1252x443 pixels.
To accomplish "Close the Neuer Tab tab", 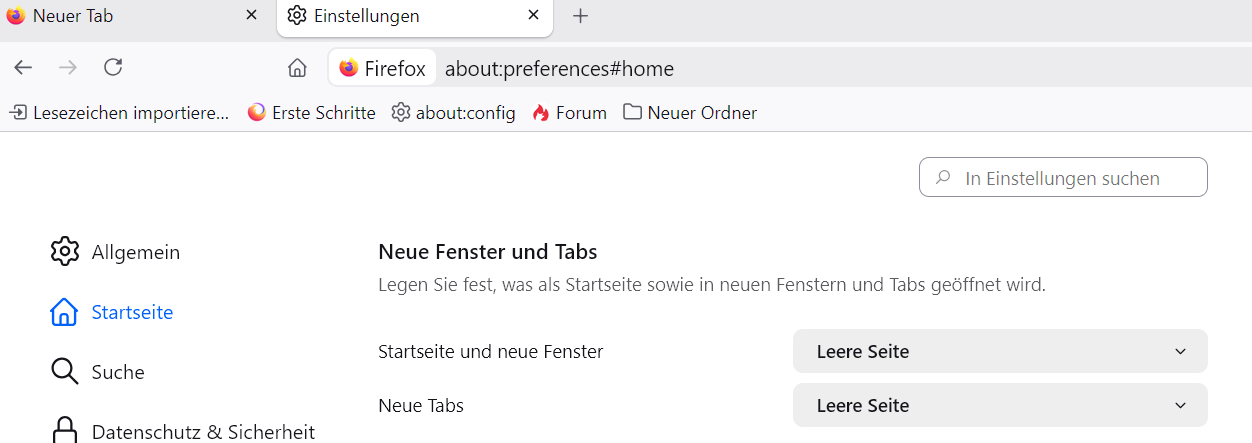I will pos(252,16).
